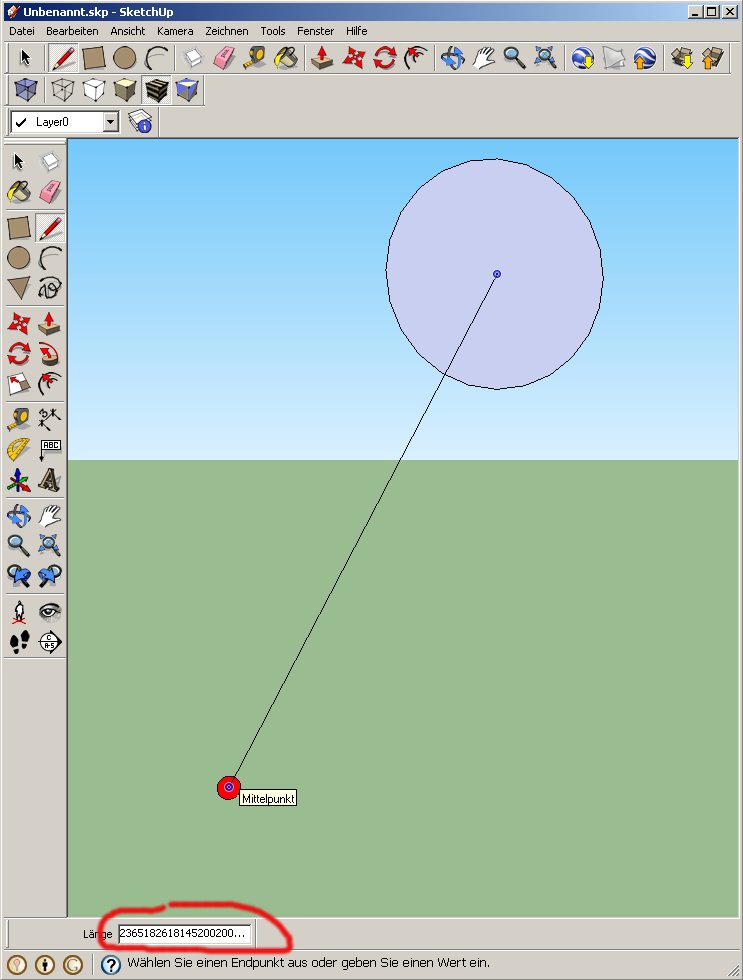Image resolution: width=743 pixels, height=980 pixels.
Task: Click the Get Models download button
Action: coord(683,58)
